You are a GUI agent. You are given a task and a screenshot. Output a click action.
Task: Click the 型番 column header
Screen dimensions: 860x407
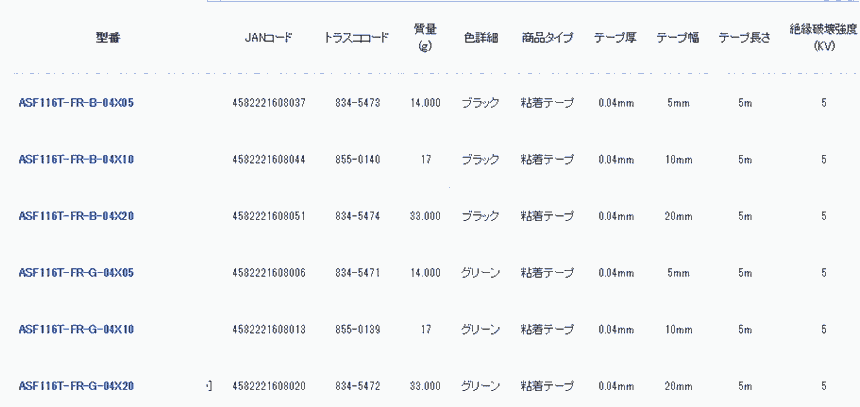111,38
